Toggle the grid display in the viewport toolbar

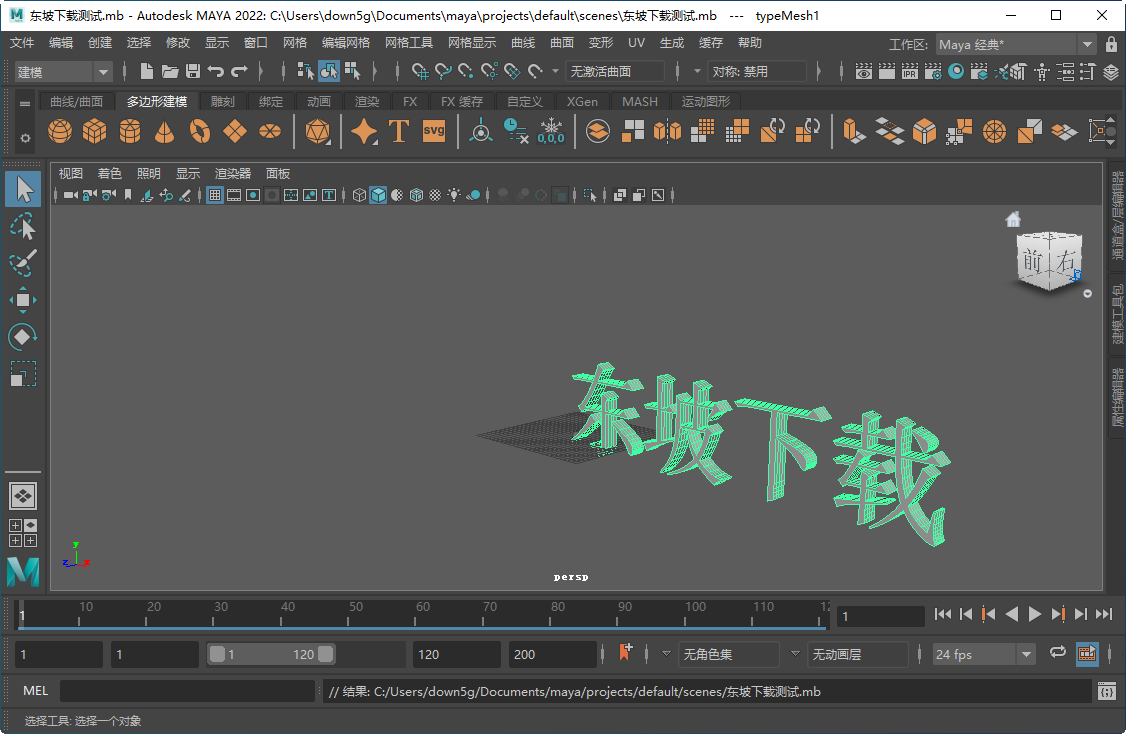click(214, 195)
